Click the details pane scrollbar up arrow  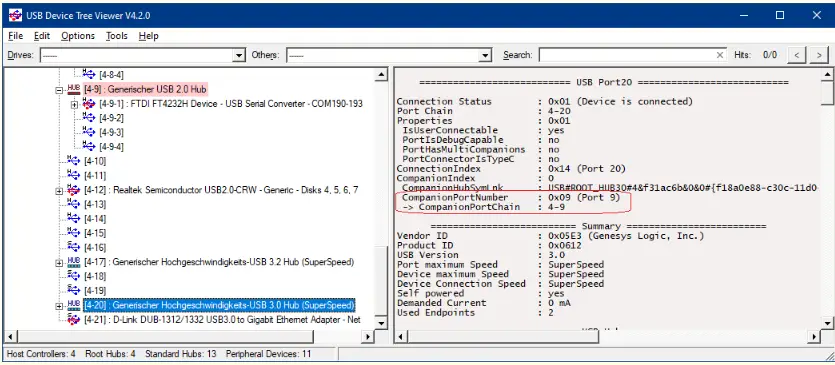point(827,75)
